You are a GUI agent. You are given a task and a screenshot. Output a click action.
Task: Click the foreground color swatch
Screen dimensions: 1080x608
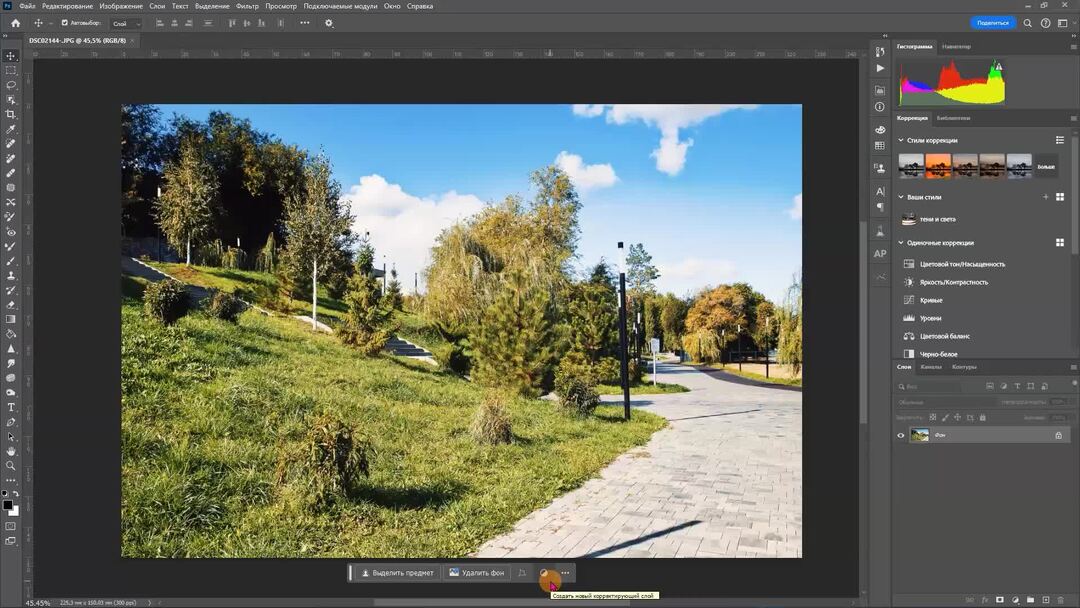8,505
